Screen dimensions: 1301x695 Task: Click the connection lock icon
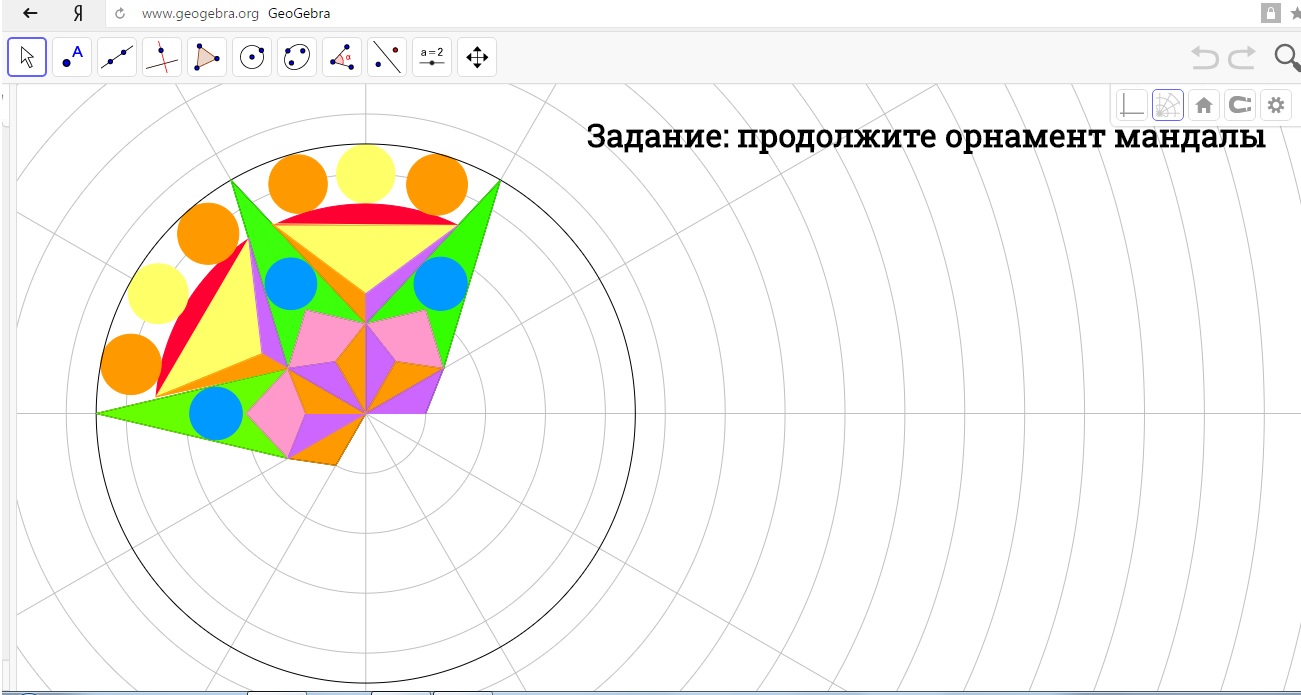pos(1271,13)
